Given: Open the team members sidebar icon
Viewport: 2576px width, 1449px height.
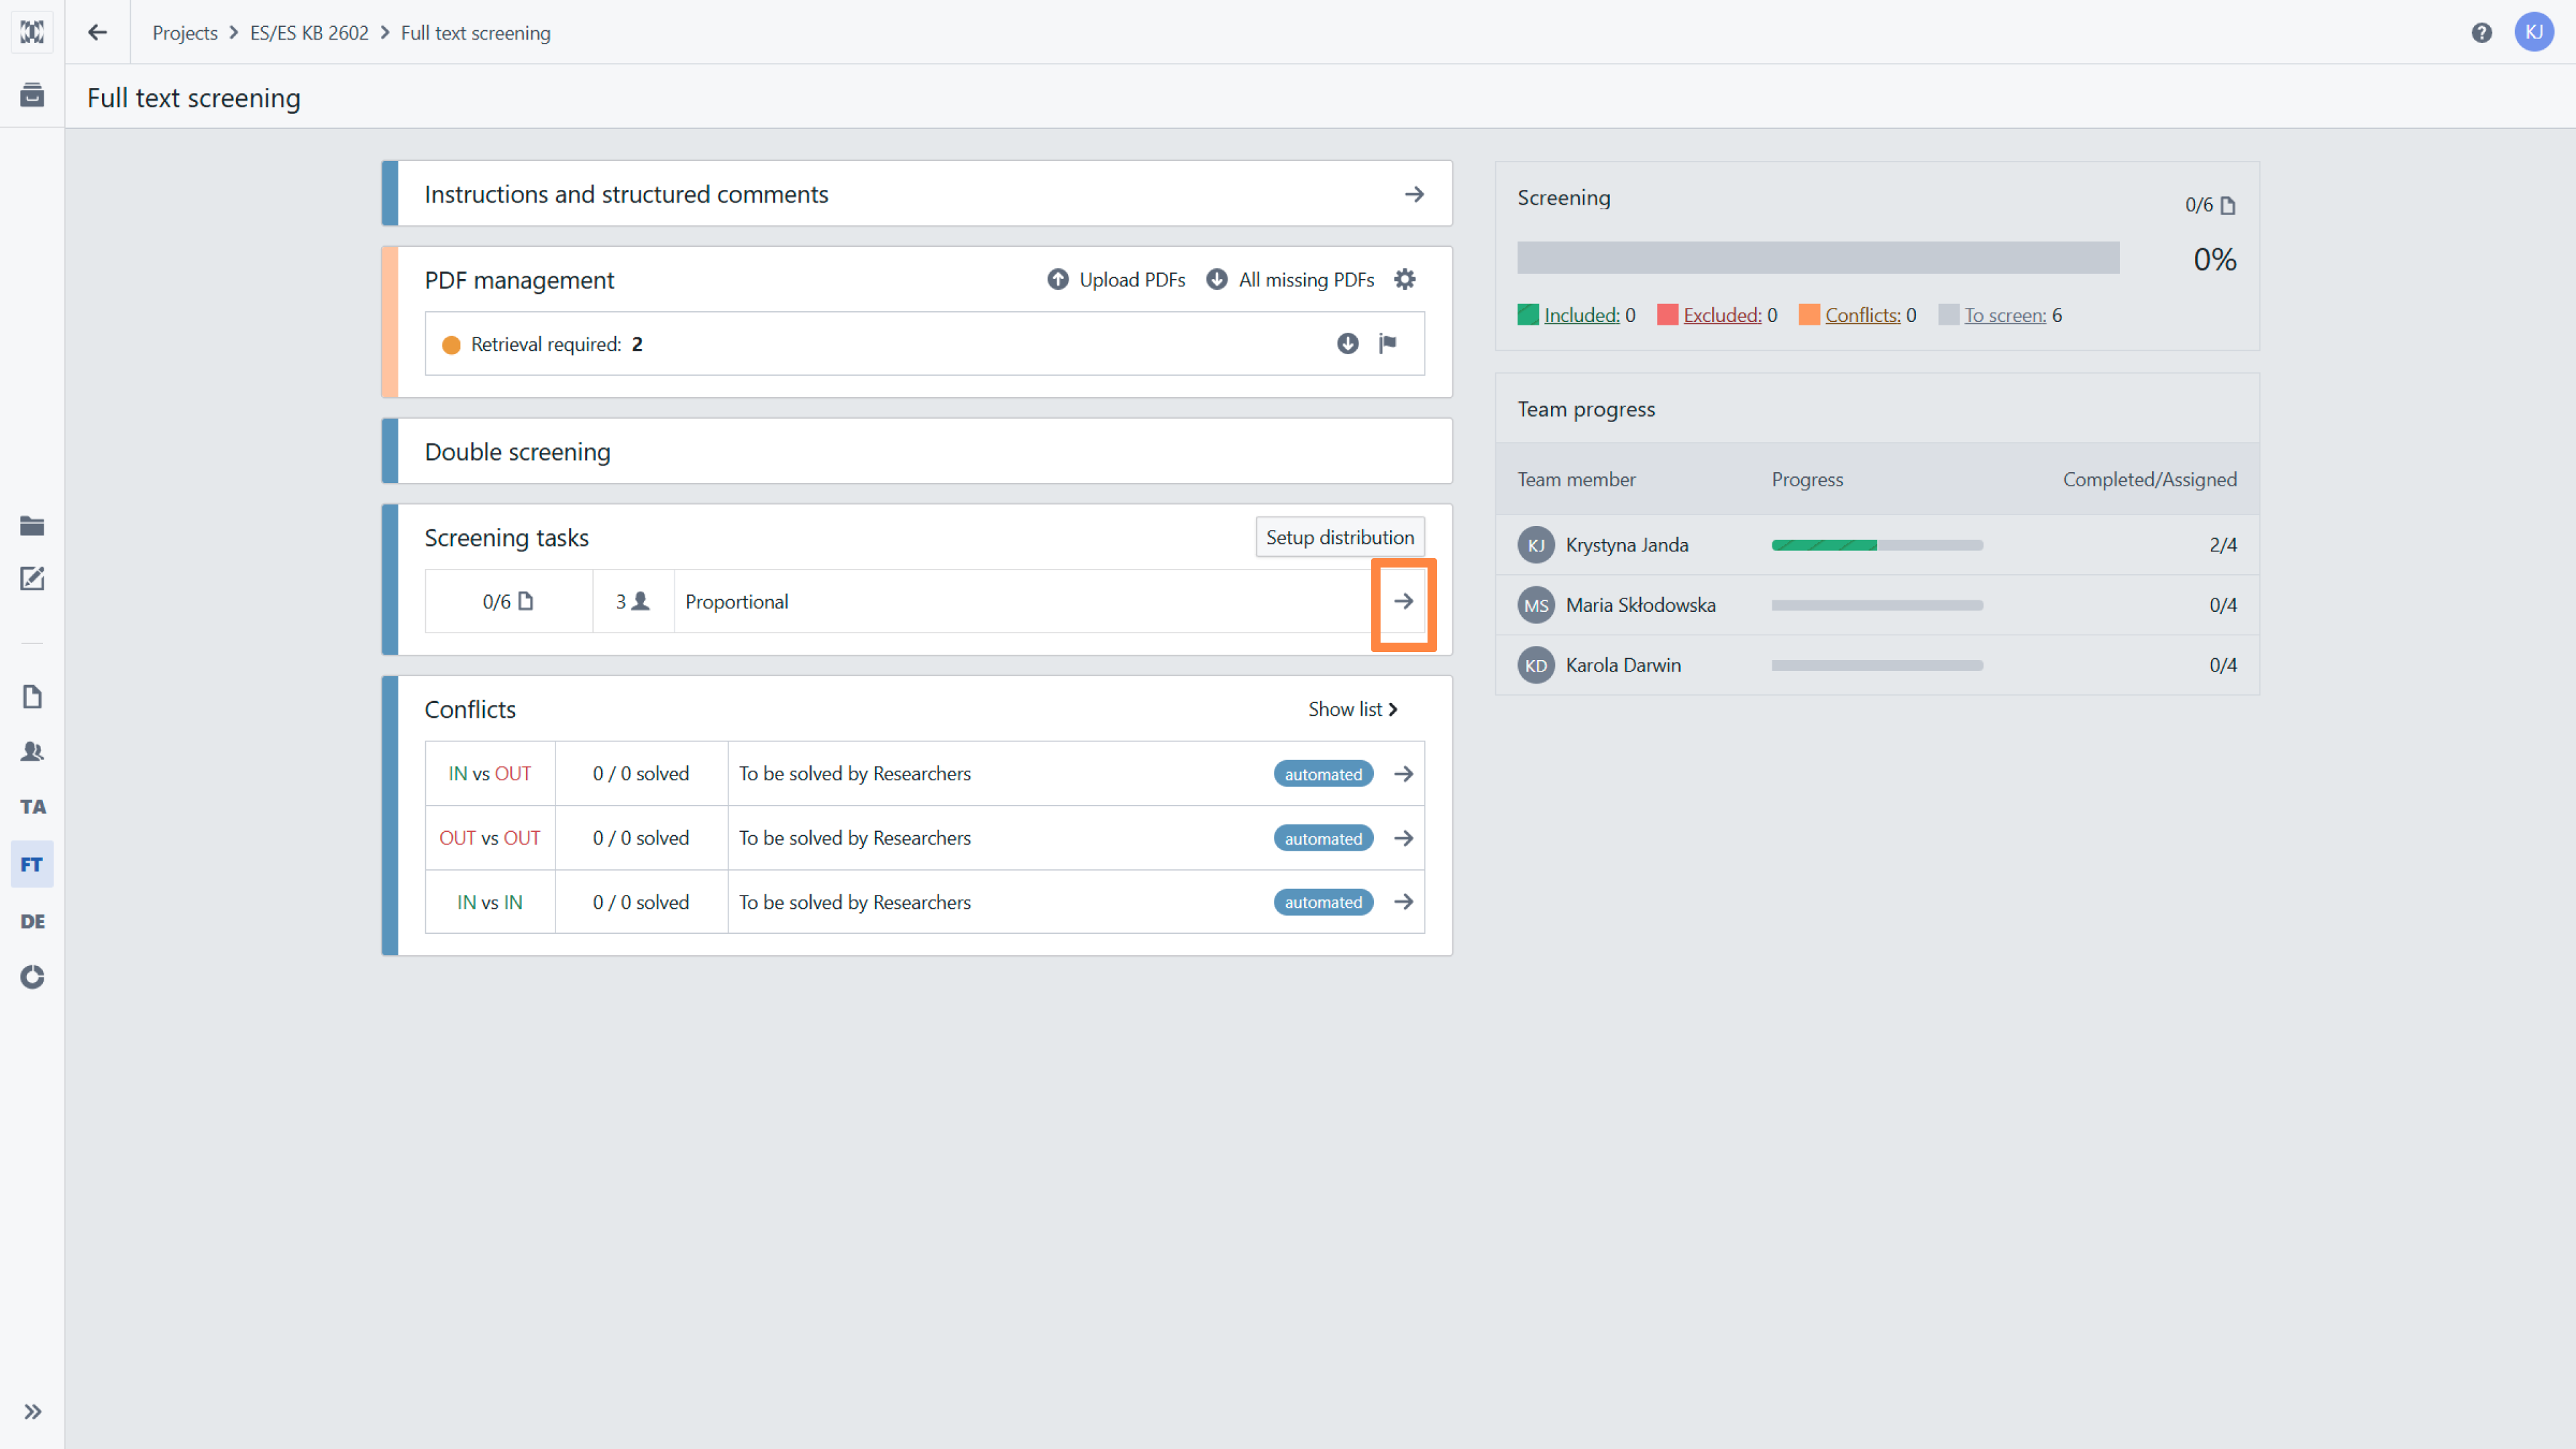Looking at the screenshot, I should [x=32, y=751].
